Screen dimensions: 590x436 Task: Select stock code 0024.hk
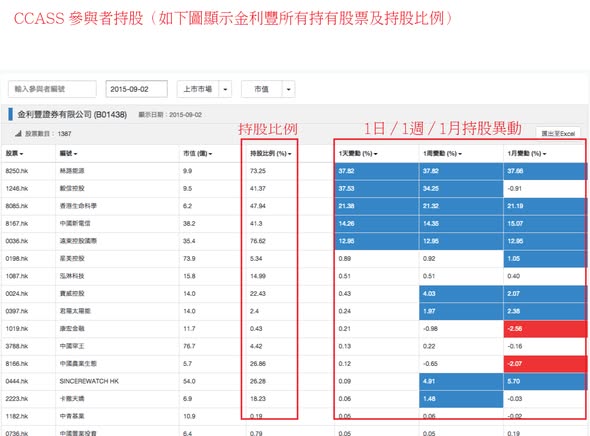(17, 293)
